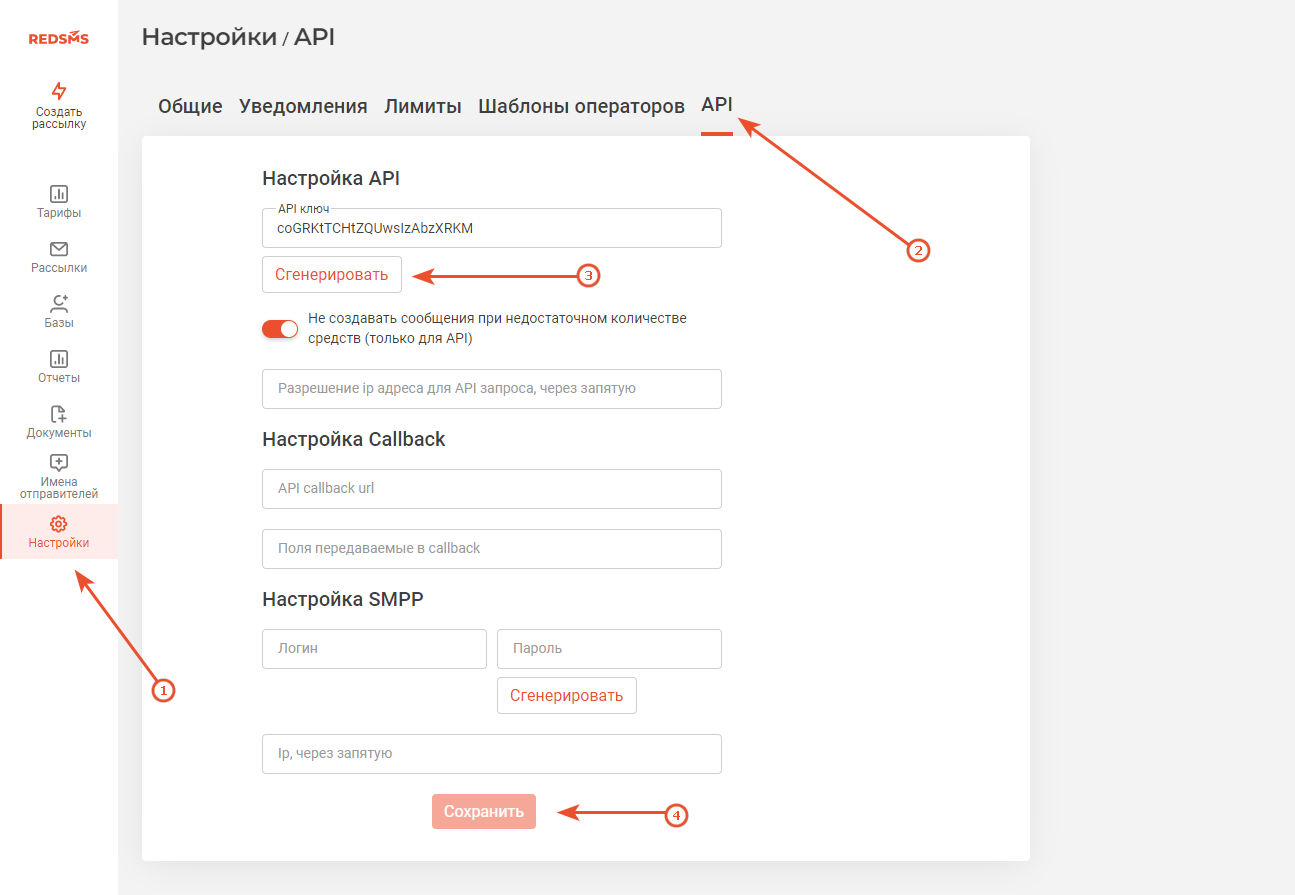
Task: Click the Настройки gear icon
Action: [x=59, y=524]
